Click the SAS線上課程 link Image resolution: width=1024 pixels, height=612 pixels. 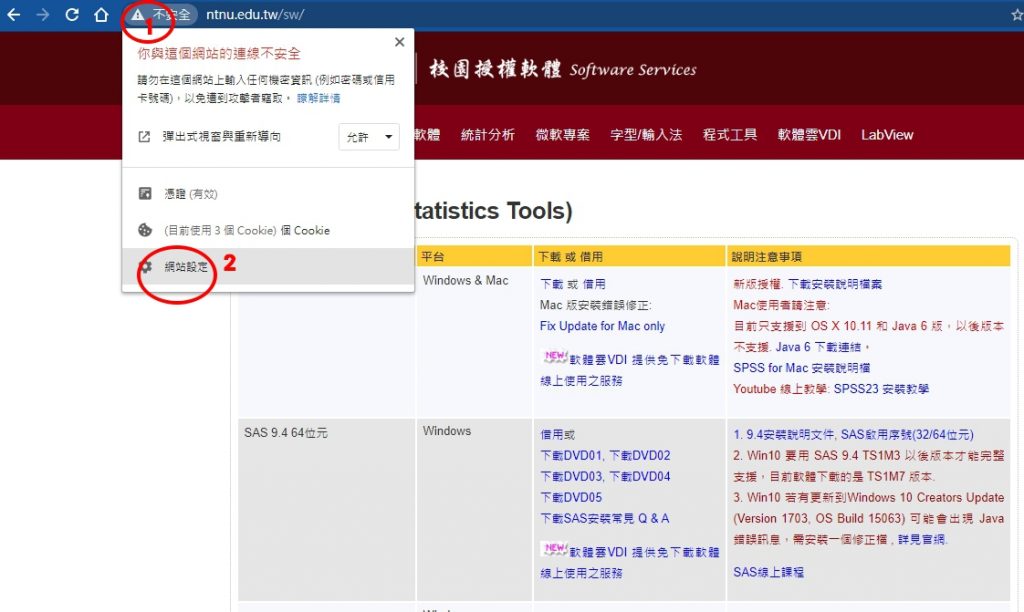click(x=768, y=572)
